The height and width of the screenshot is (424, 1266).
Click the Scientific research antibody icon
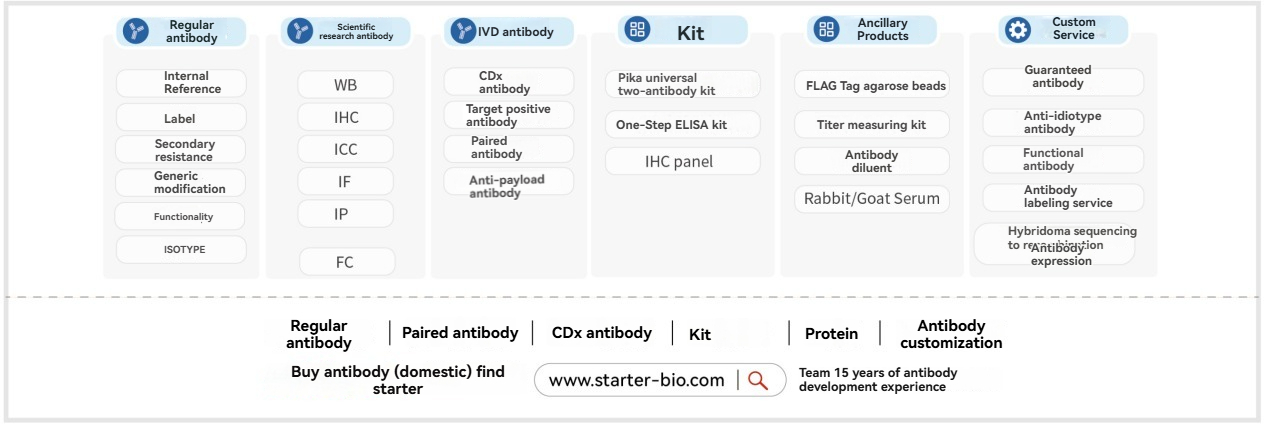tap(299, 31)
